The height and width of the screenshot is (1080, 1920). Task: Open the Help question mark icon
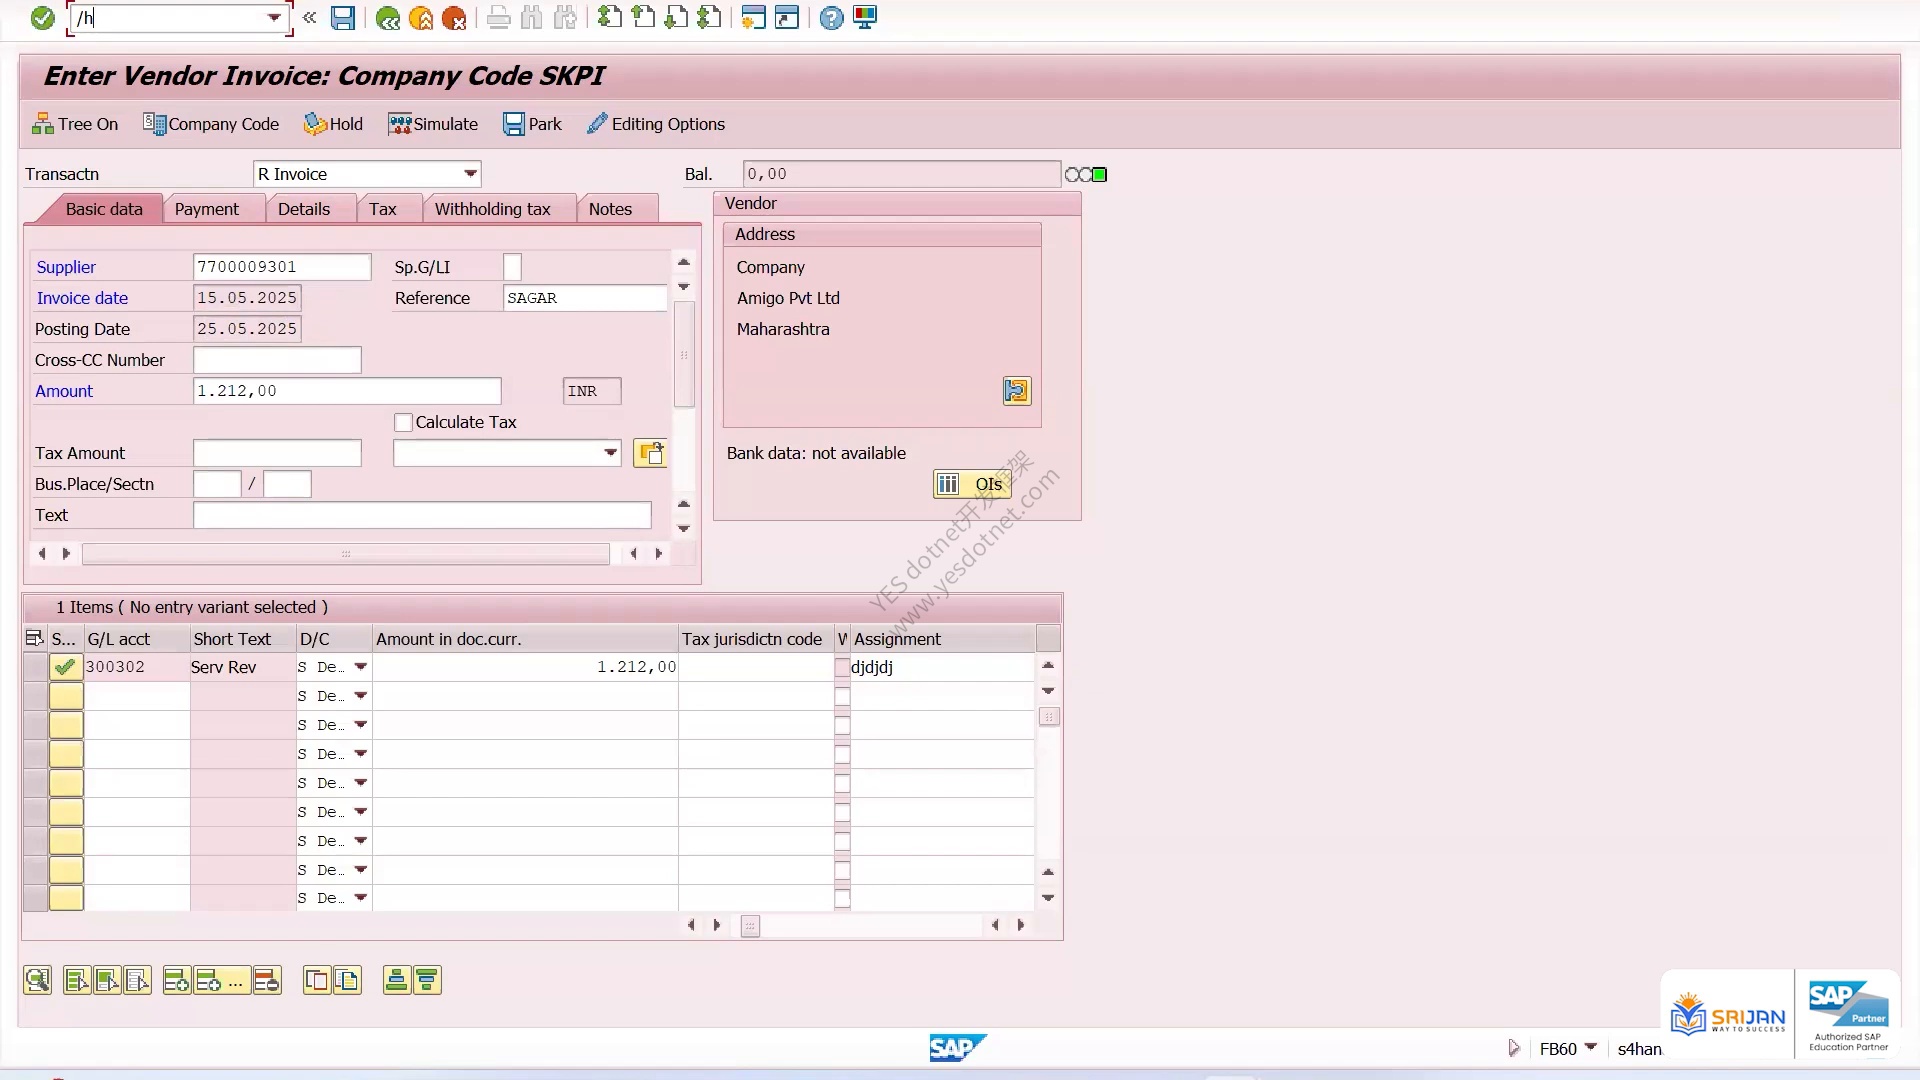(831, 18)
